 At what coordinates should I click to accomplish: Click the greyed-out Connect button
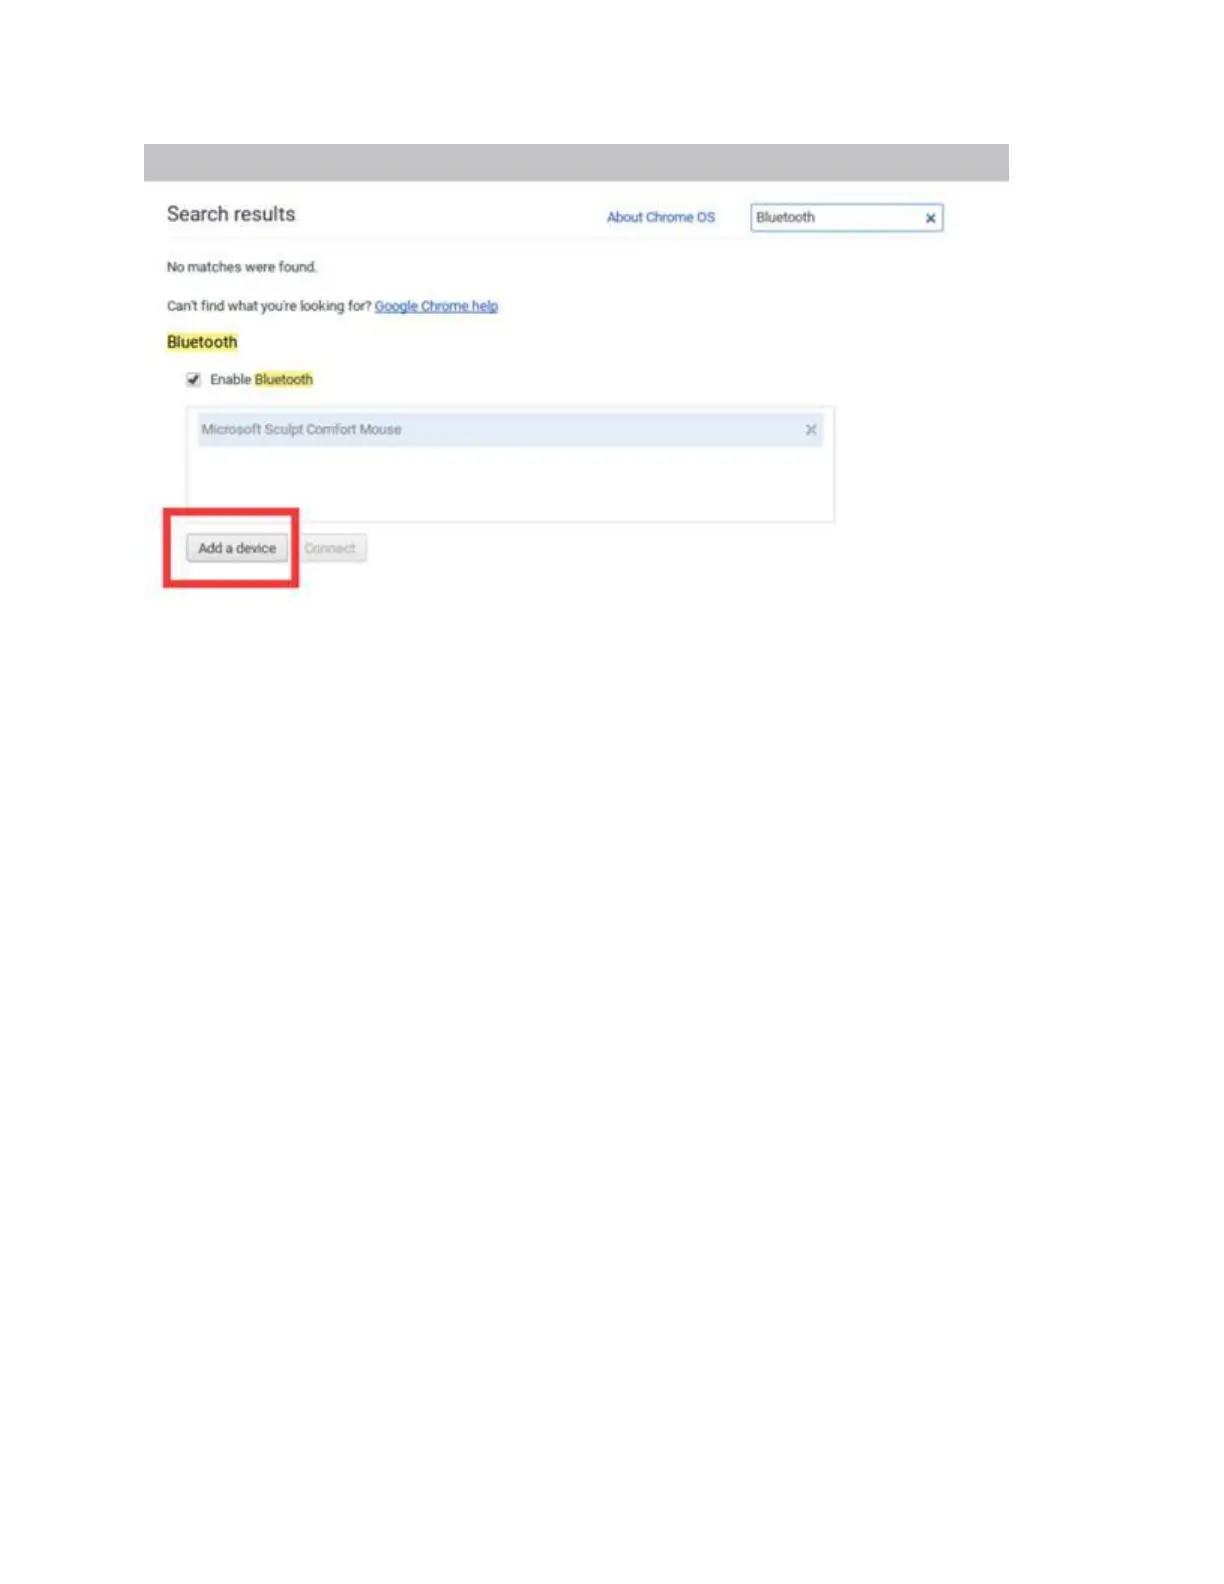[330, 548]
